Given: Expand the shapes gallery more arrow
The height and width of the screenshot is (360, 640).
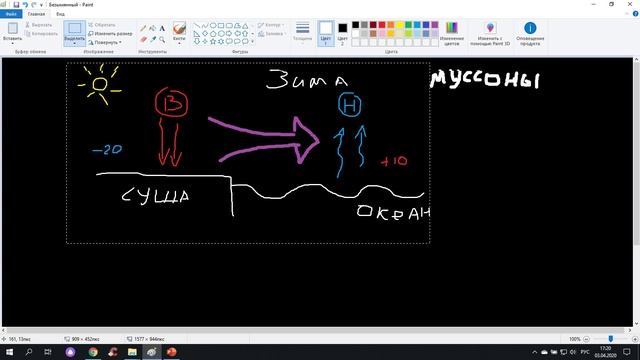Looking at the screenshot, I should tap(253, 42).
